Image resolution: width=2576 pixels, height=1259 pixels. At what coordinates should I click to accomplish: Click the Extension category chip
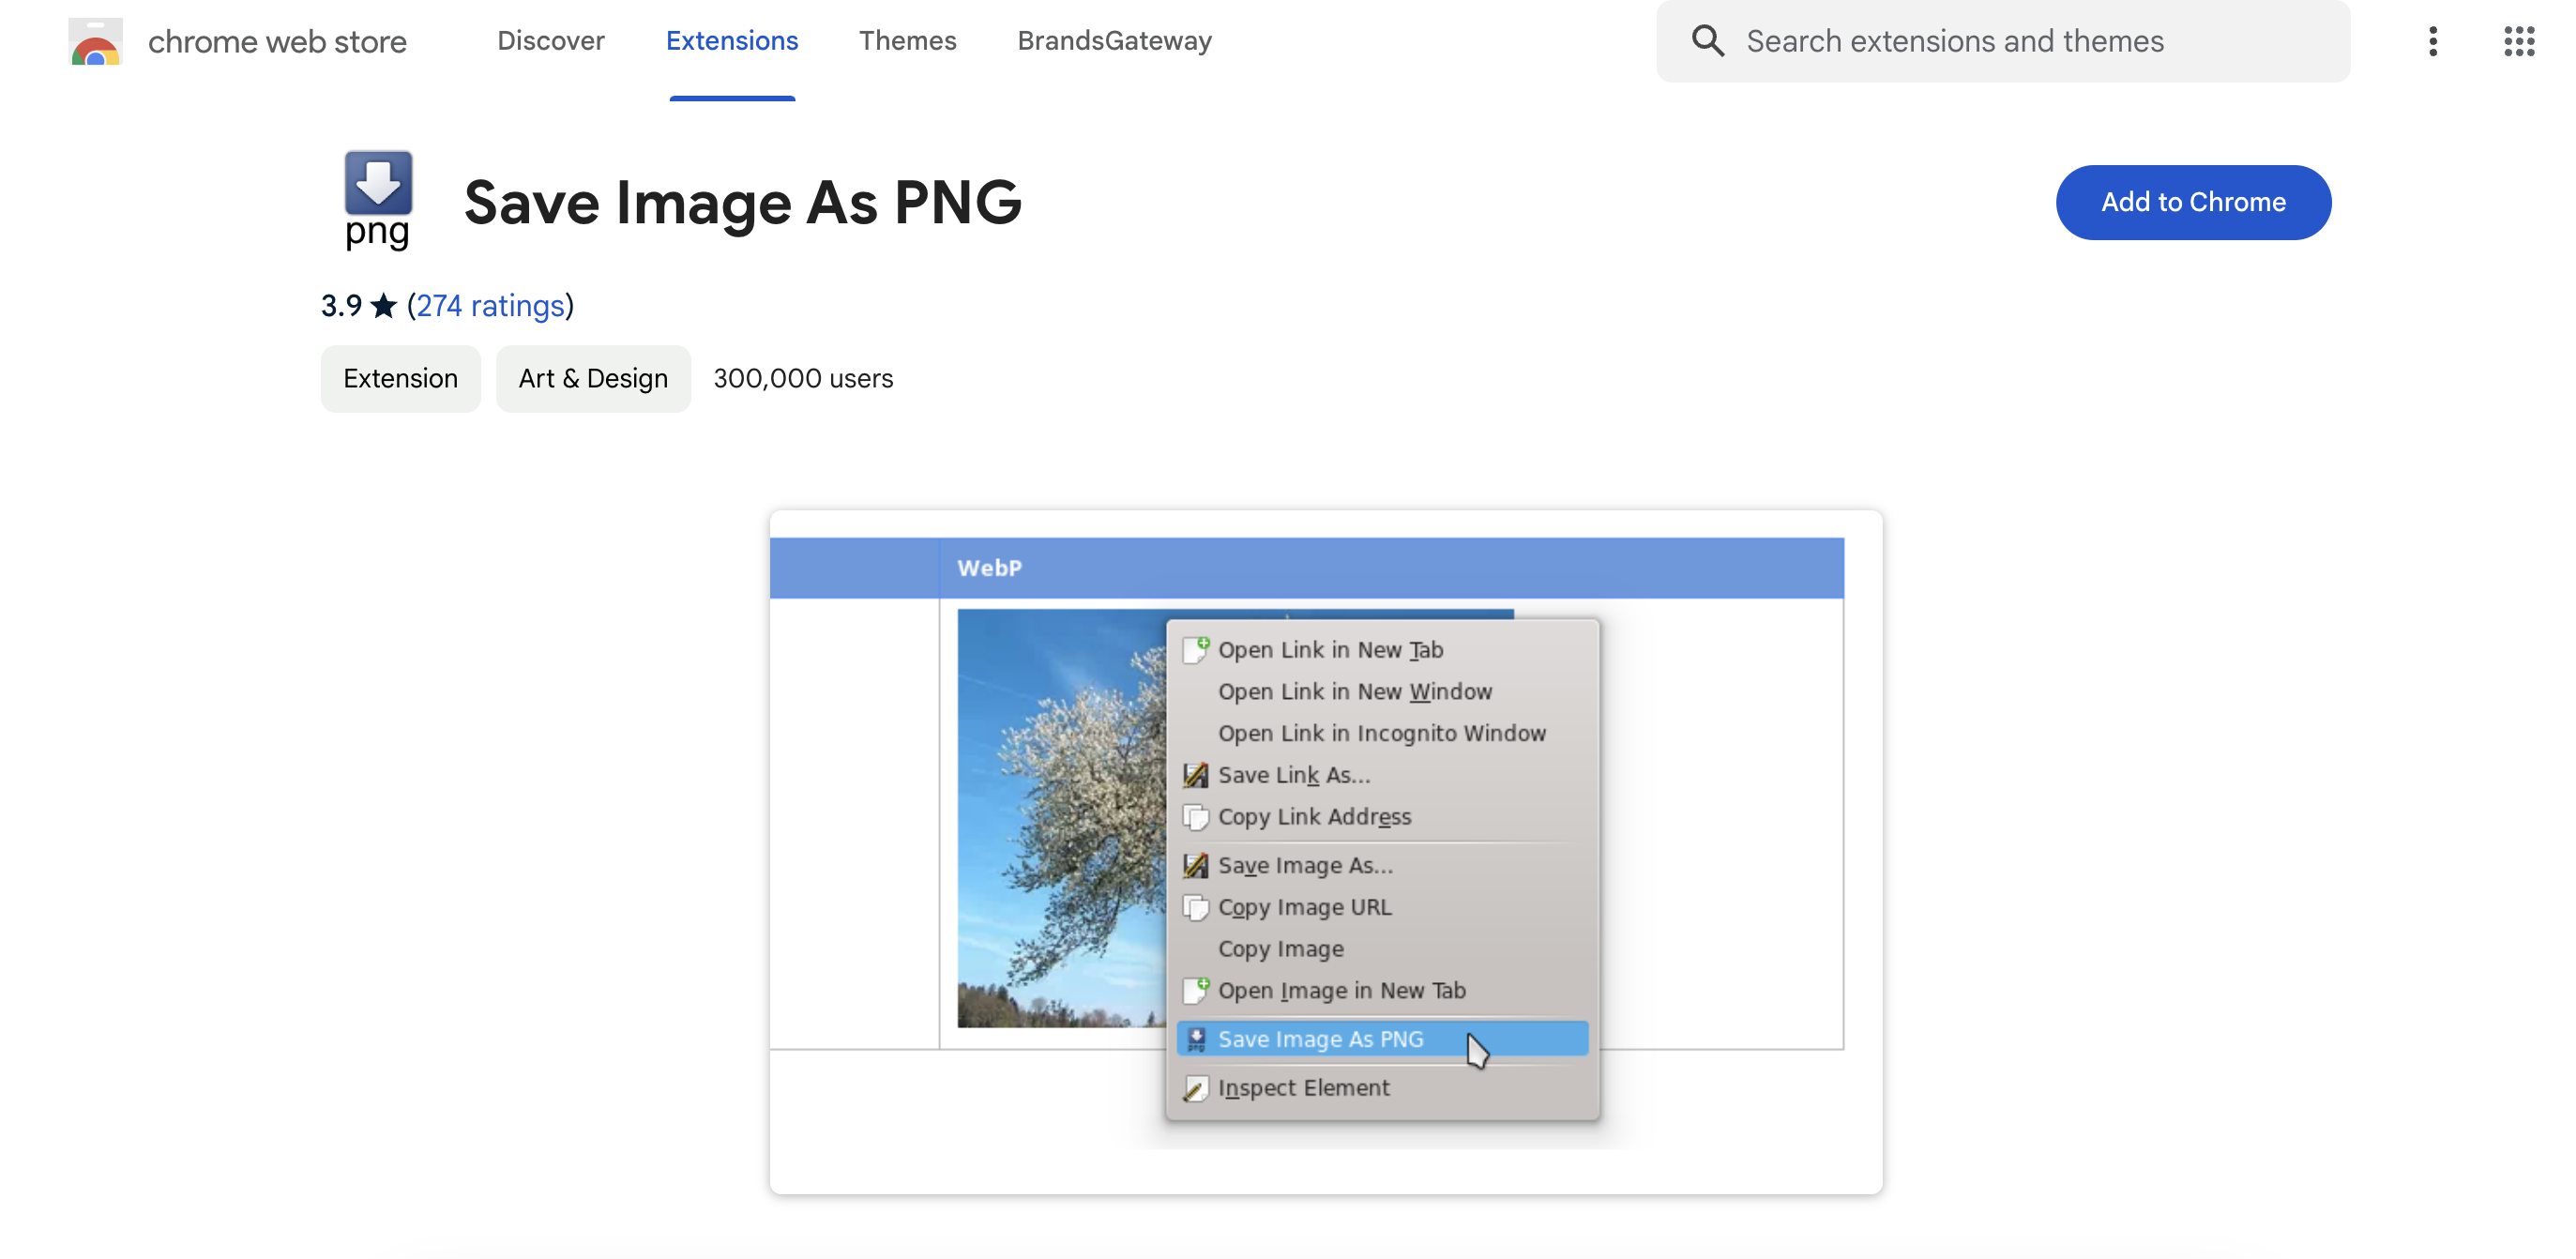click(x=400, y=378)
